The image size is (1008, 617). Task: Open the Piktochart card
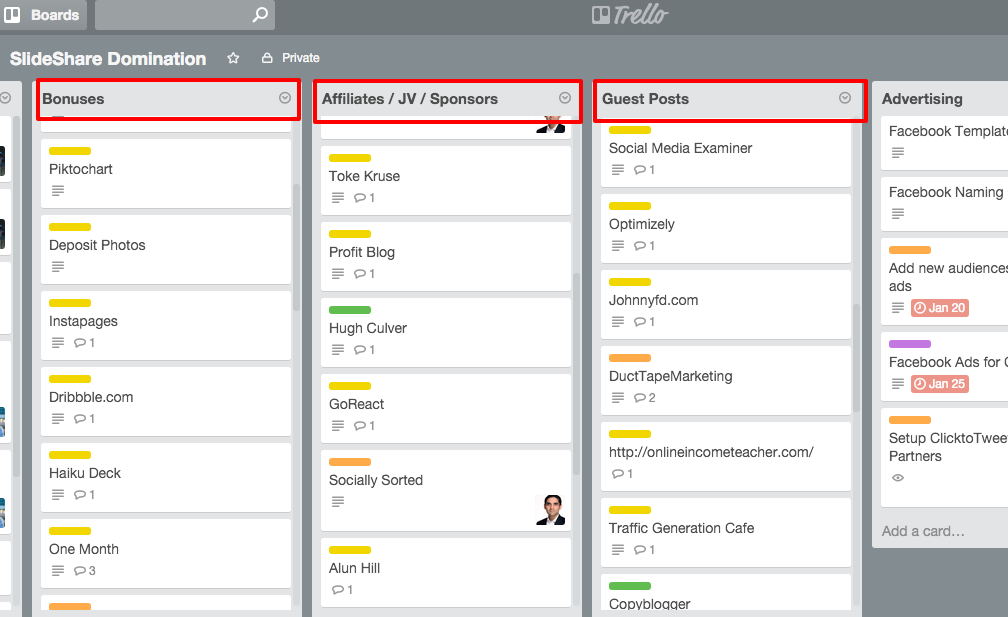(166, 174)
